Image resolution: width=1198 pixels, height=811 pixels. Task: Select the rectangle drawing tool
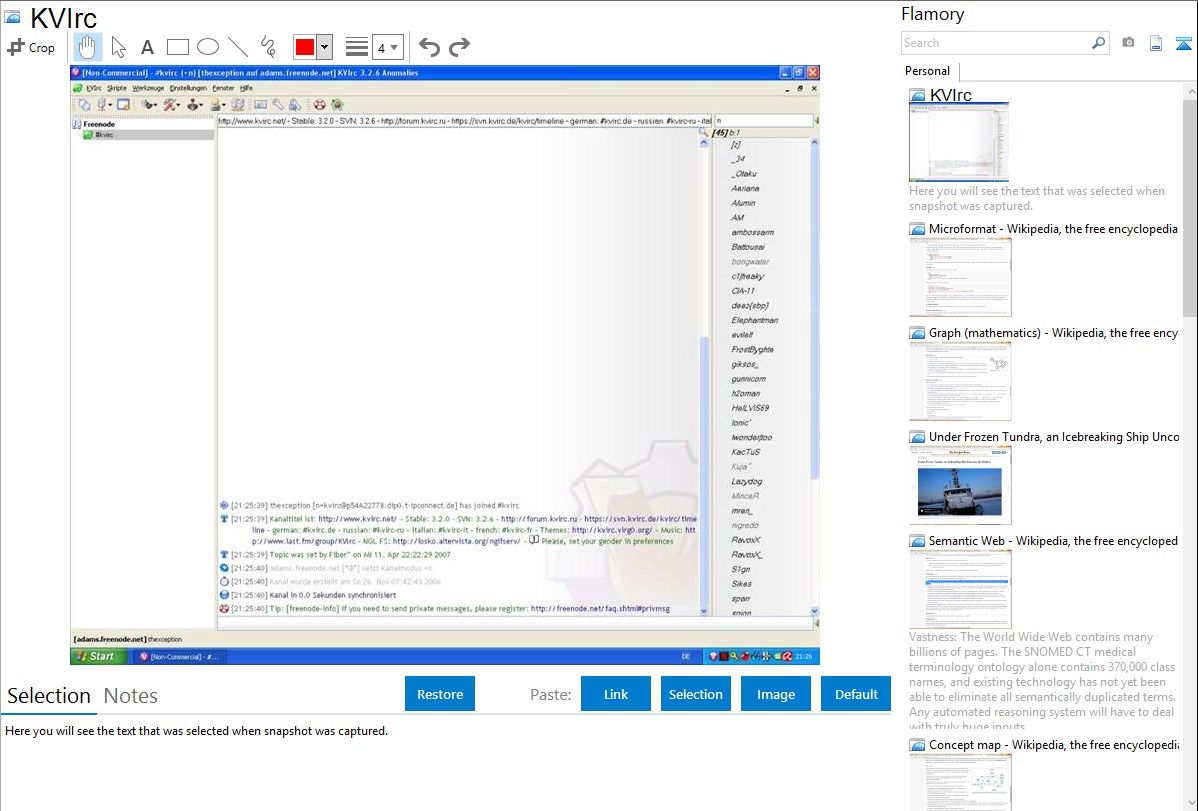(177, 47)
